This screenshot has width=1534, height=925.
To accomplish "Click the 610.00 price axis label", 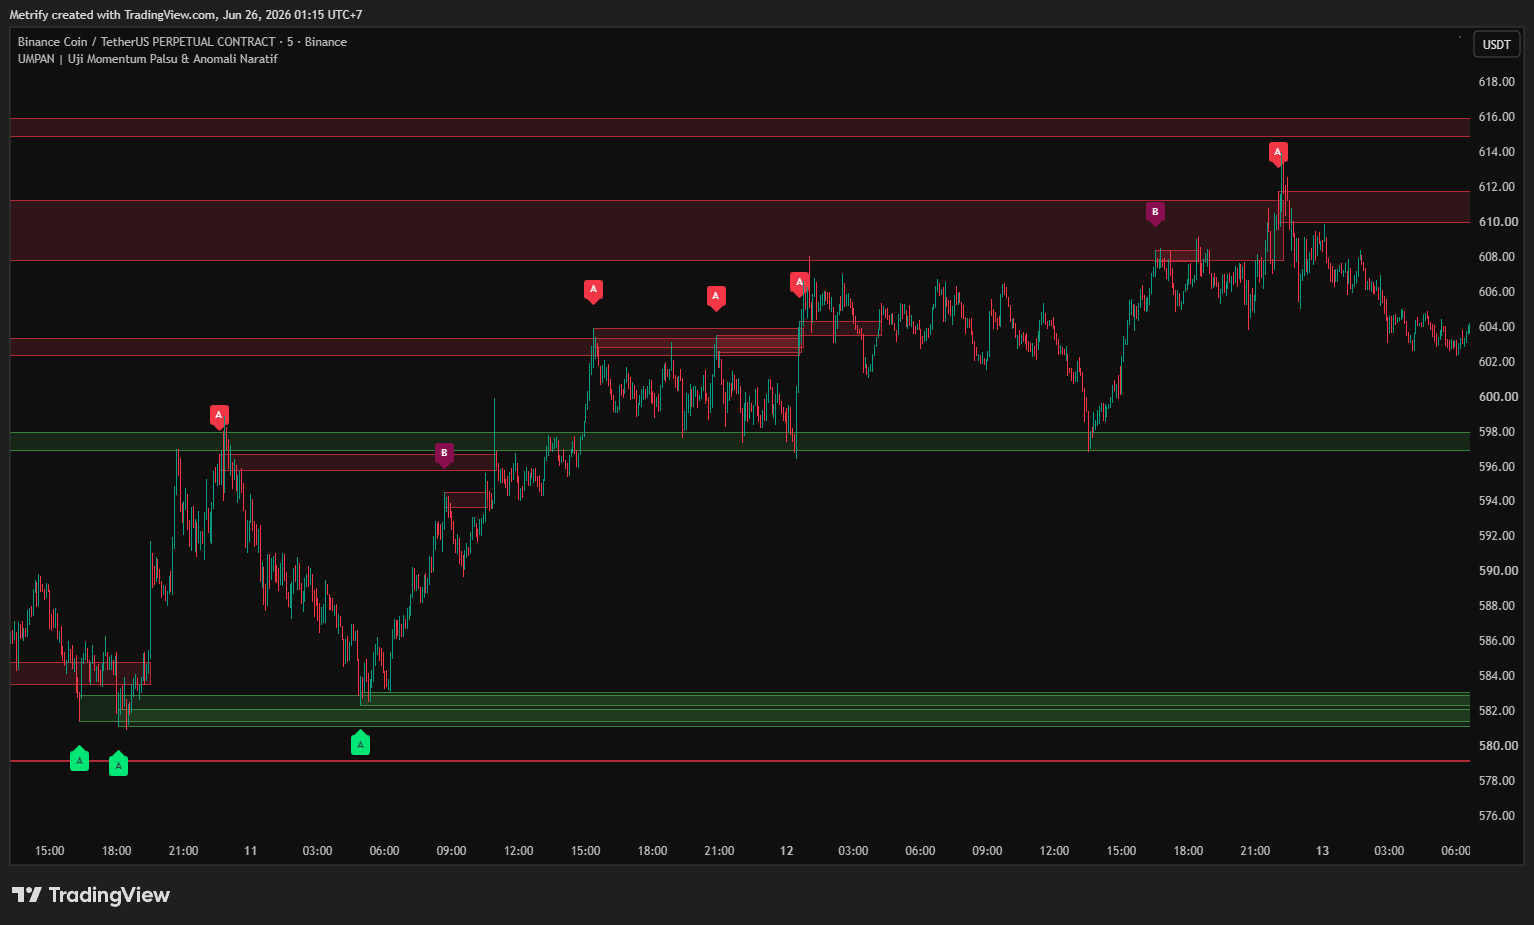I will click(1497, 222).
